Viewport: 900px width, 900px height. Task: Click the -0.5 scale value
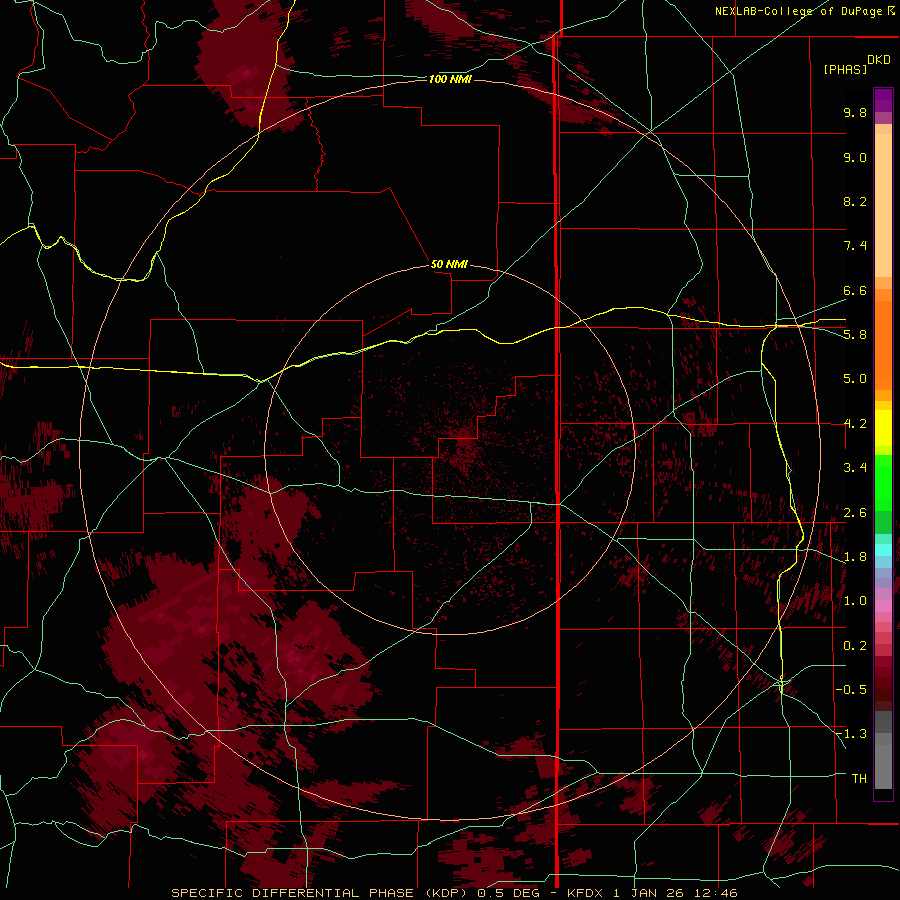(x=851, y=690)
